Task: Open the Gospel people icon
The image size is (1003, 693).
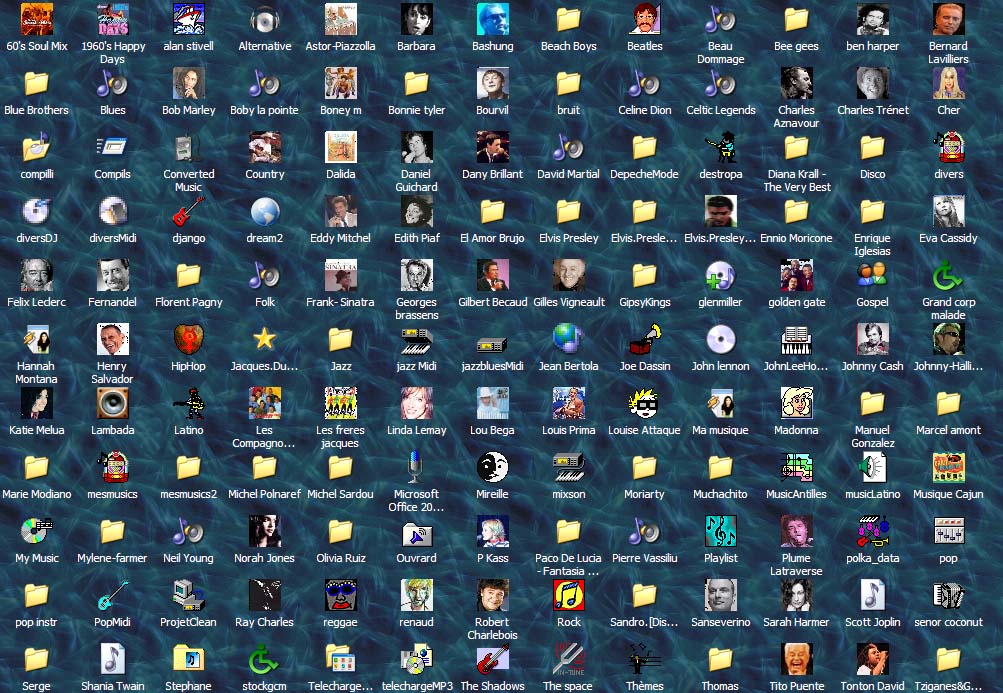Action: pyautogui.click(x=873, y=275)
